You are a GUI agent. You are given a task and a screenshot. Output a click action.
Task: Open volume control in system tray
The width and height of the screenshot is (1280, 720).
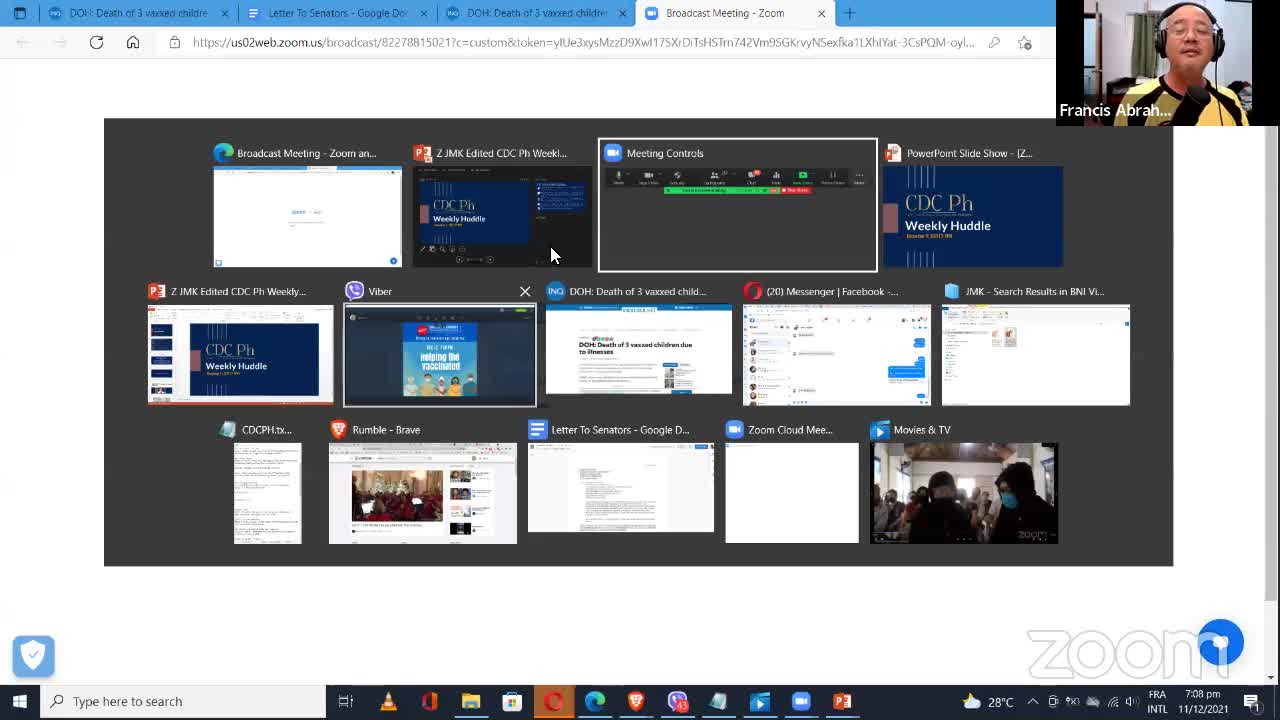pos(1133,701)
